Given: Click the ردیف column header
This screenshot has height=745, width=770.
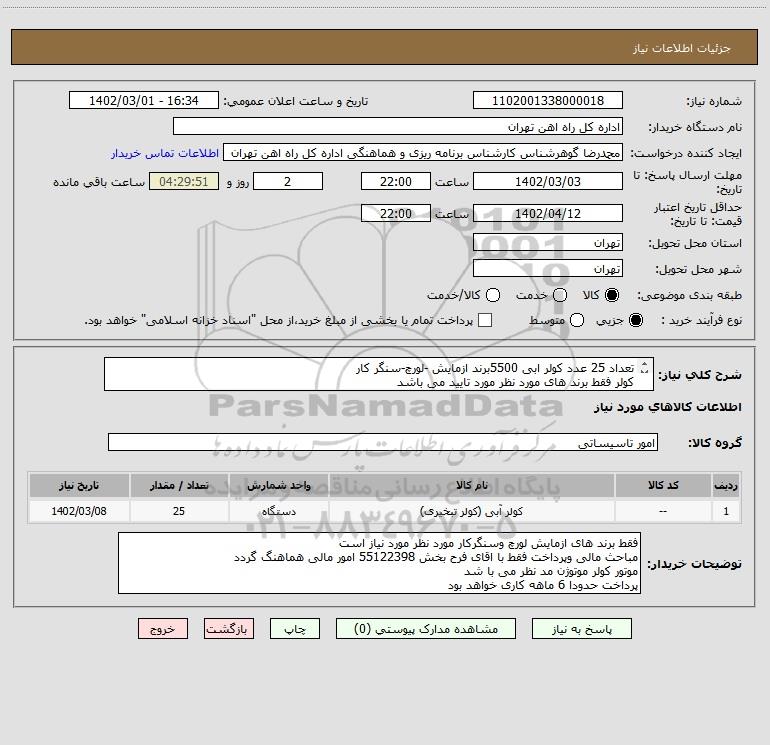Looking at the screenshot, I should pos(726,485).
